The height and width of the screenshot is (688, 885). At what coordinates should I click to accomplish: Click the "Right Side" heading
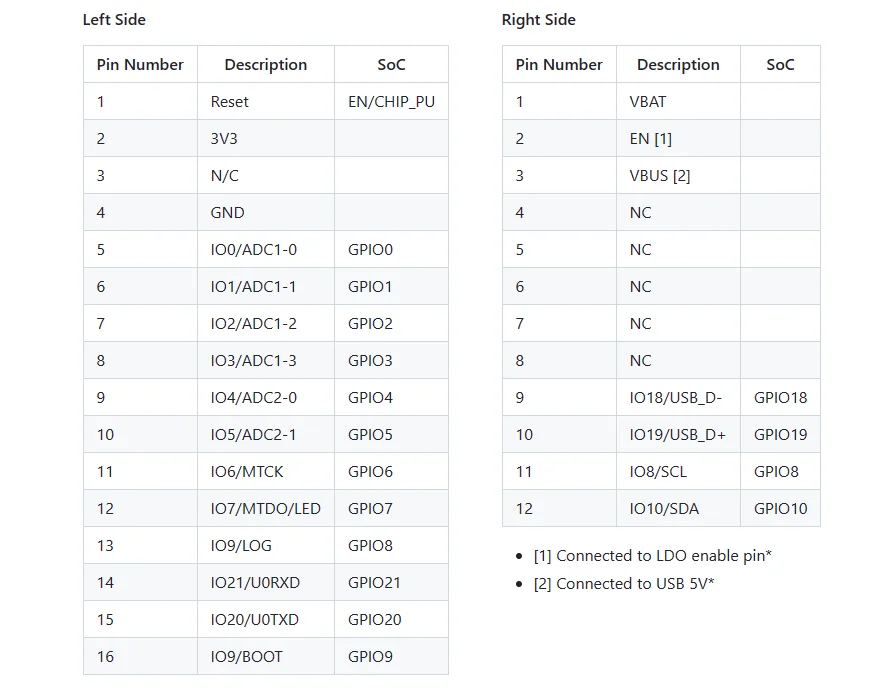point(538,20)
